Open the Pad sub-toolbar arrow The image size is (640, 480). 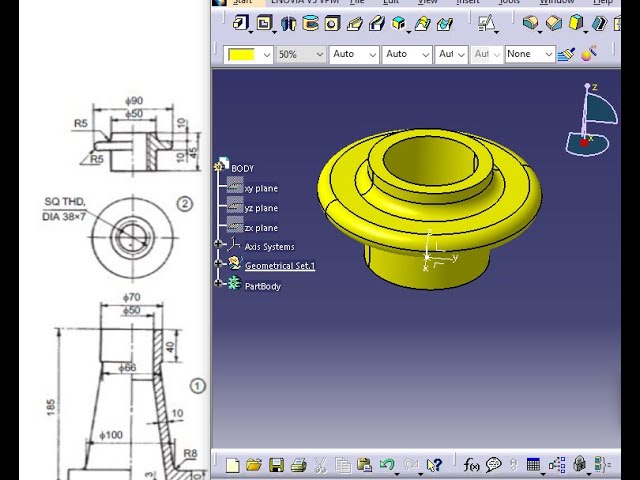[251, 32]
